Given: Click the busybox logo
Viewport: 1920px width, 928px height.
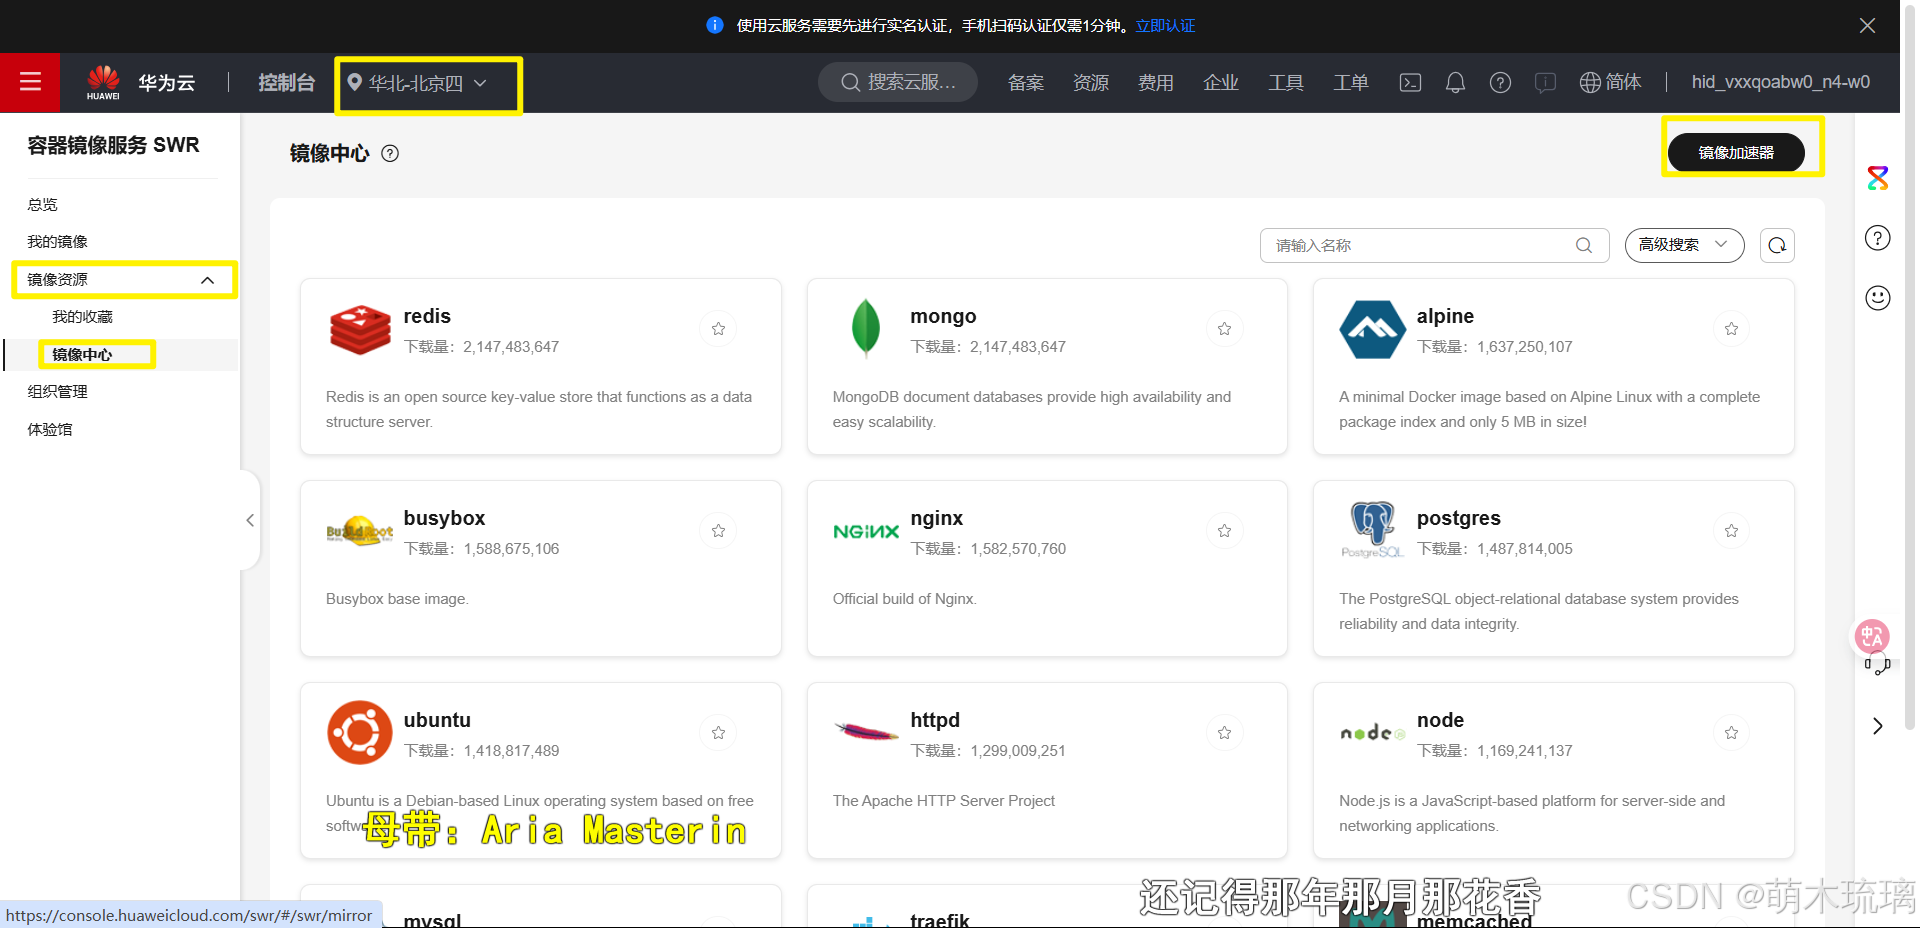Looking at the screenshot, I should pos(360,531).
